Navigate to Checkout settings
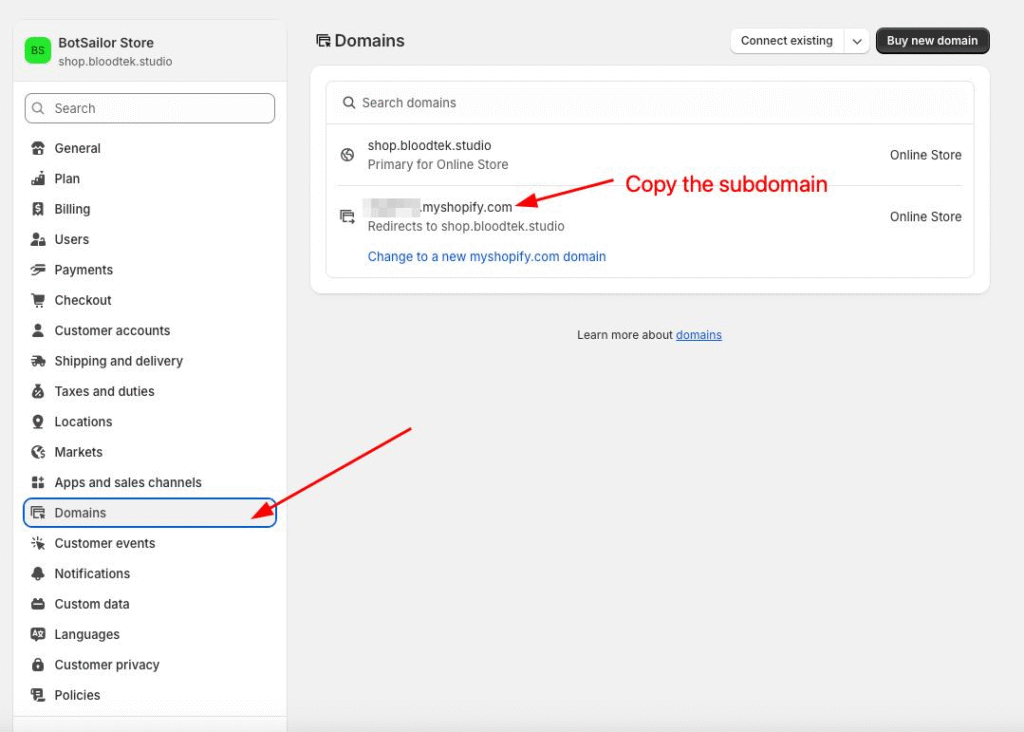The height and width of the screenshot is (732, 1024). pos(150,300)
